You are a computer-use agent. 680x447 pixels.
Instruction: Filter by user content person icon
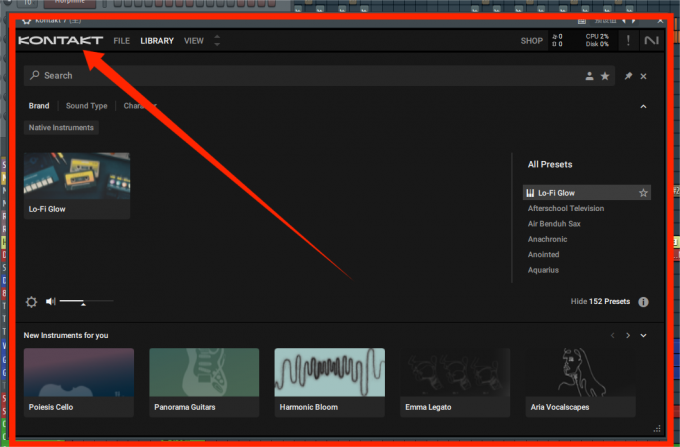pos(589,76)
